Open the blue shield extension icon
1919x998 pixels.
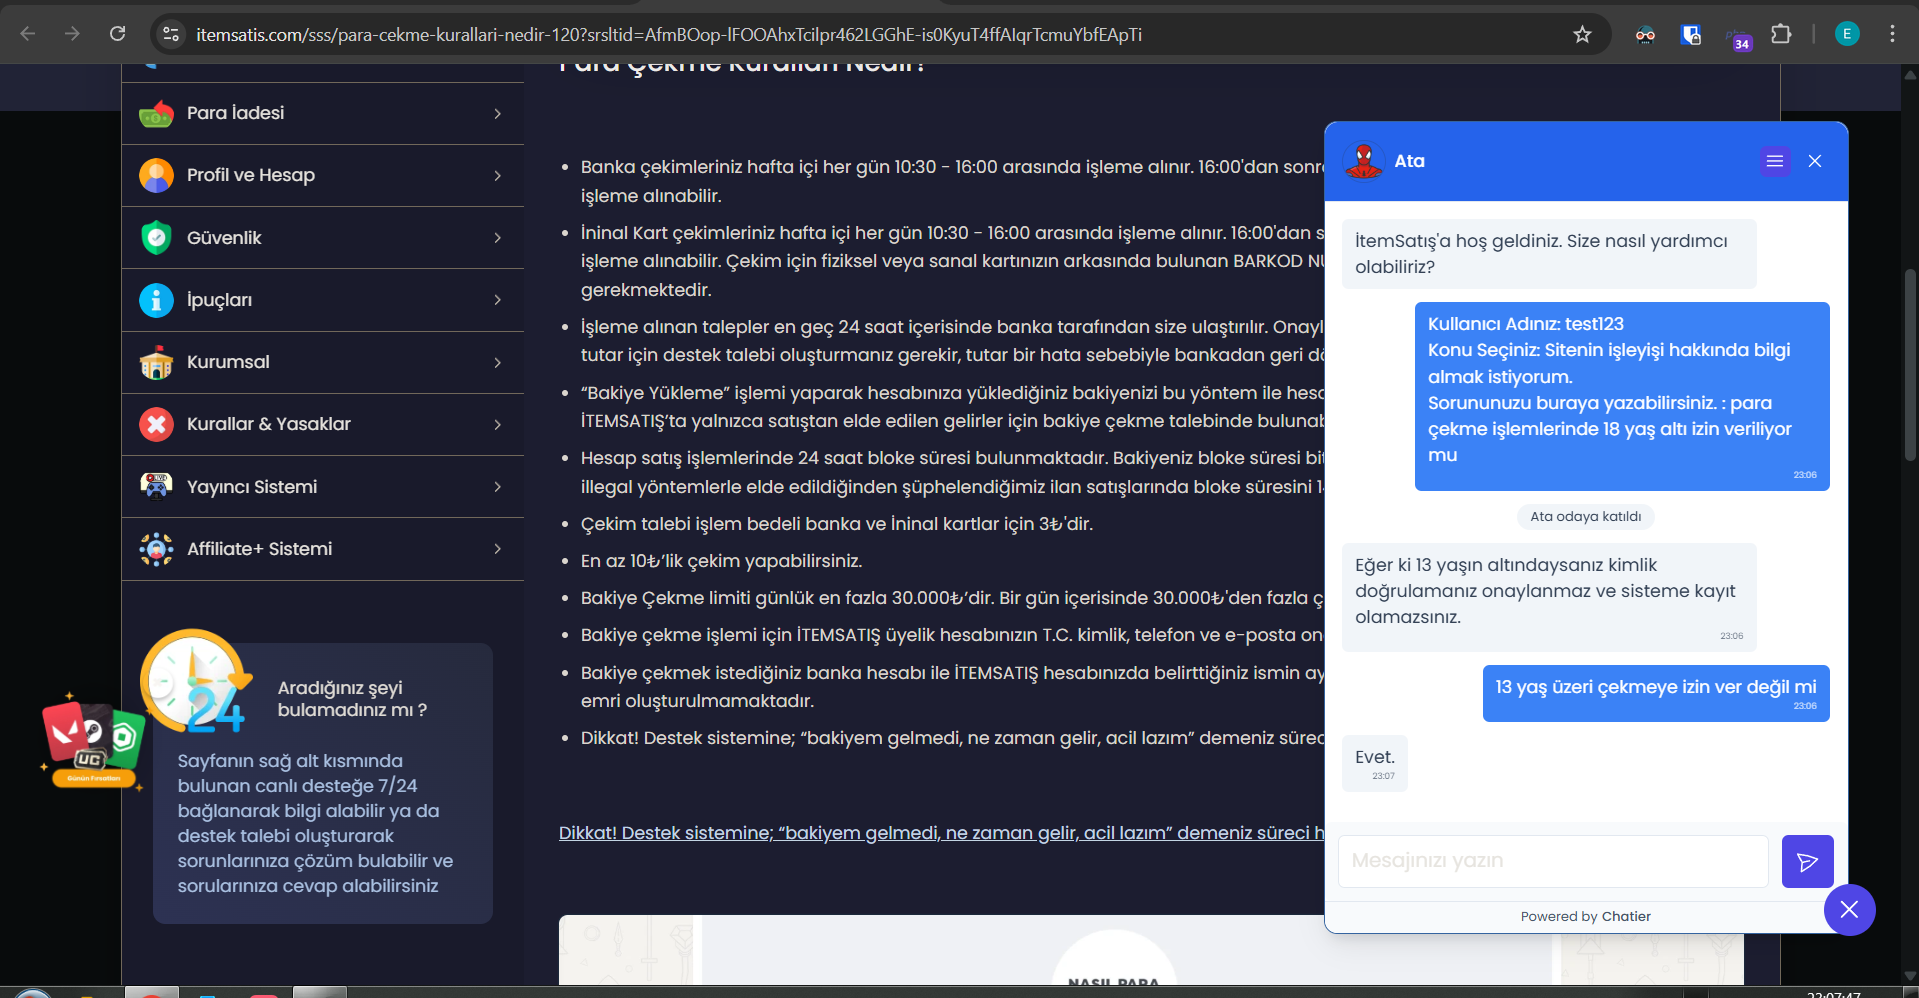coord(1691,34)
